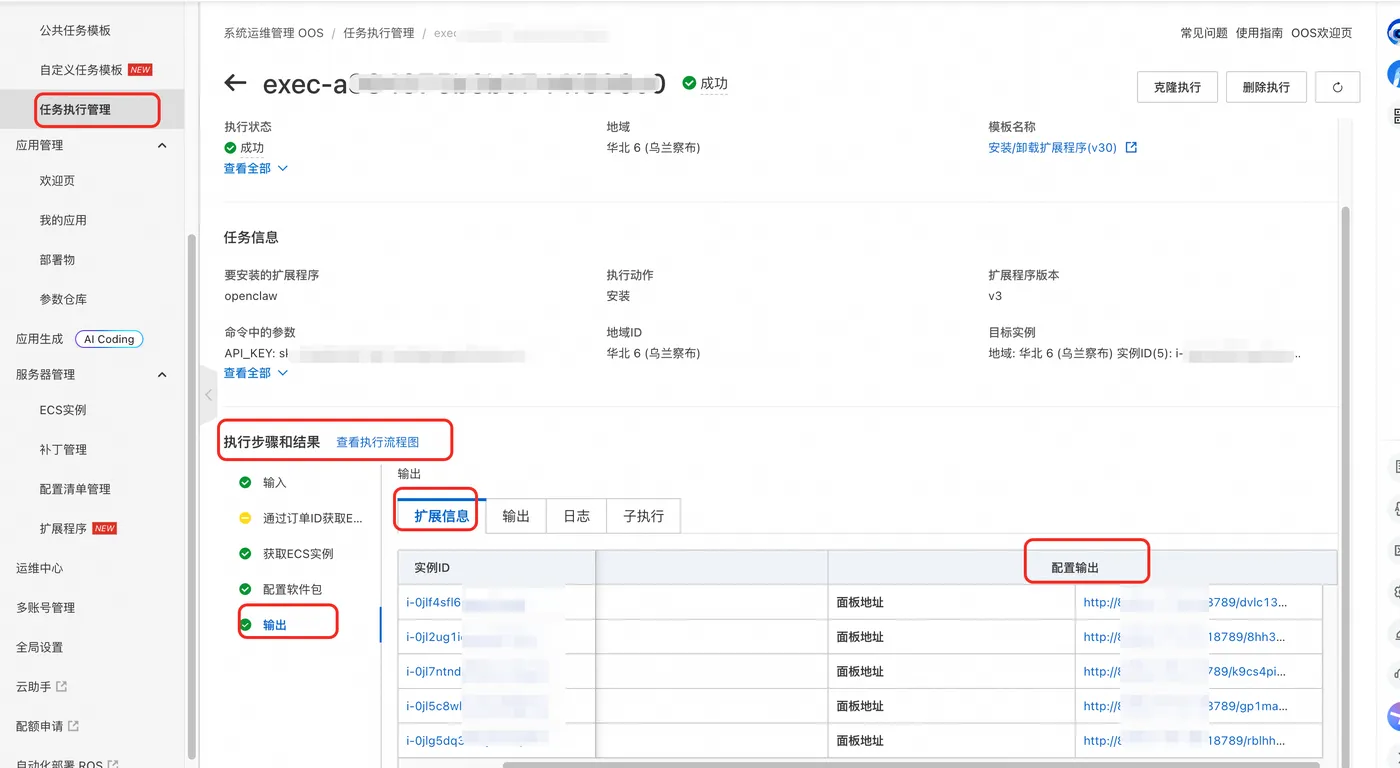The height and width of the screenshot is (768, 1400).
Task: Open instance ID link i-0jl2ug1i
Action: click(x=434, y=637)
